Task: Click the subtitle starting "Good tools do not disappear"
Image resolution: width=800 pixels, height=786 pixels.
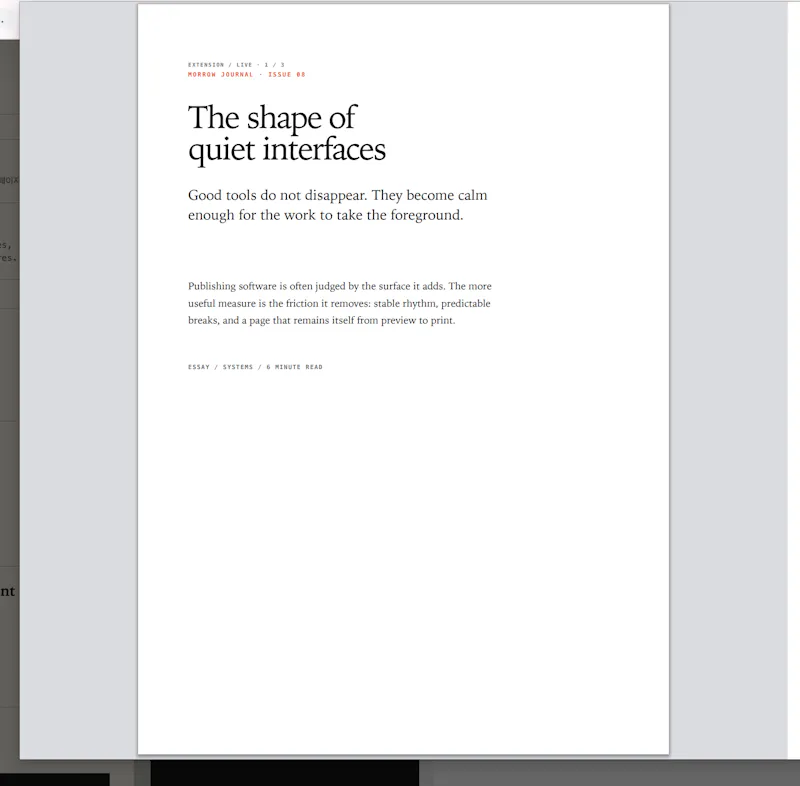Action: pyautogui.click(x=337, y=205)
